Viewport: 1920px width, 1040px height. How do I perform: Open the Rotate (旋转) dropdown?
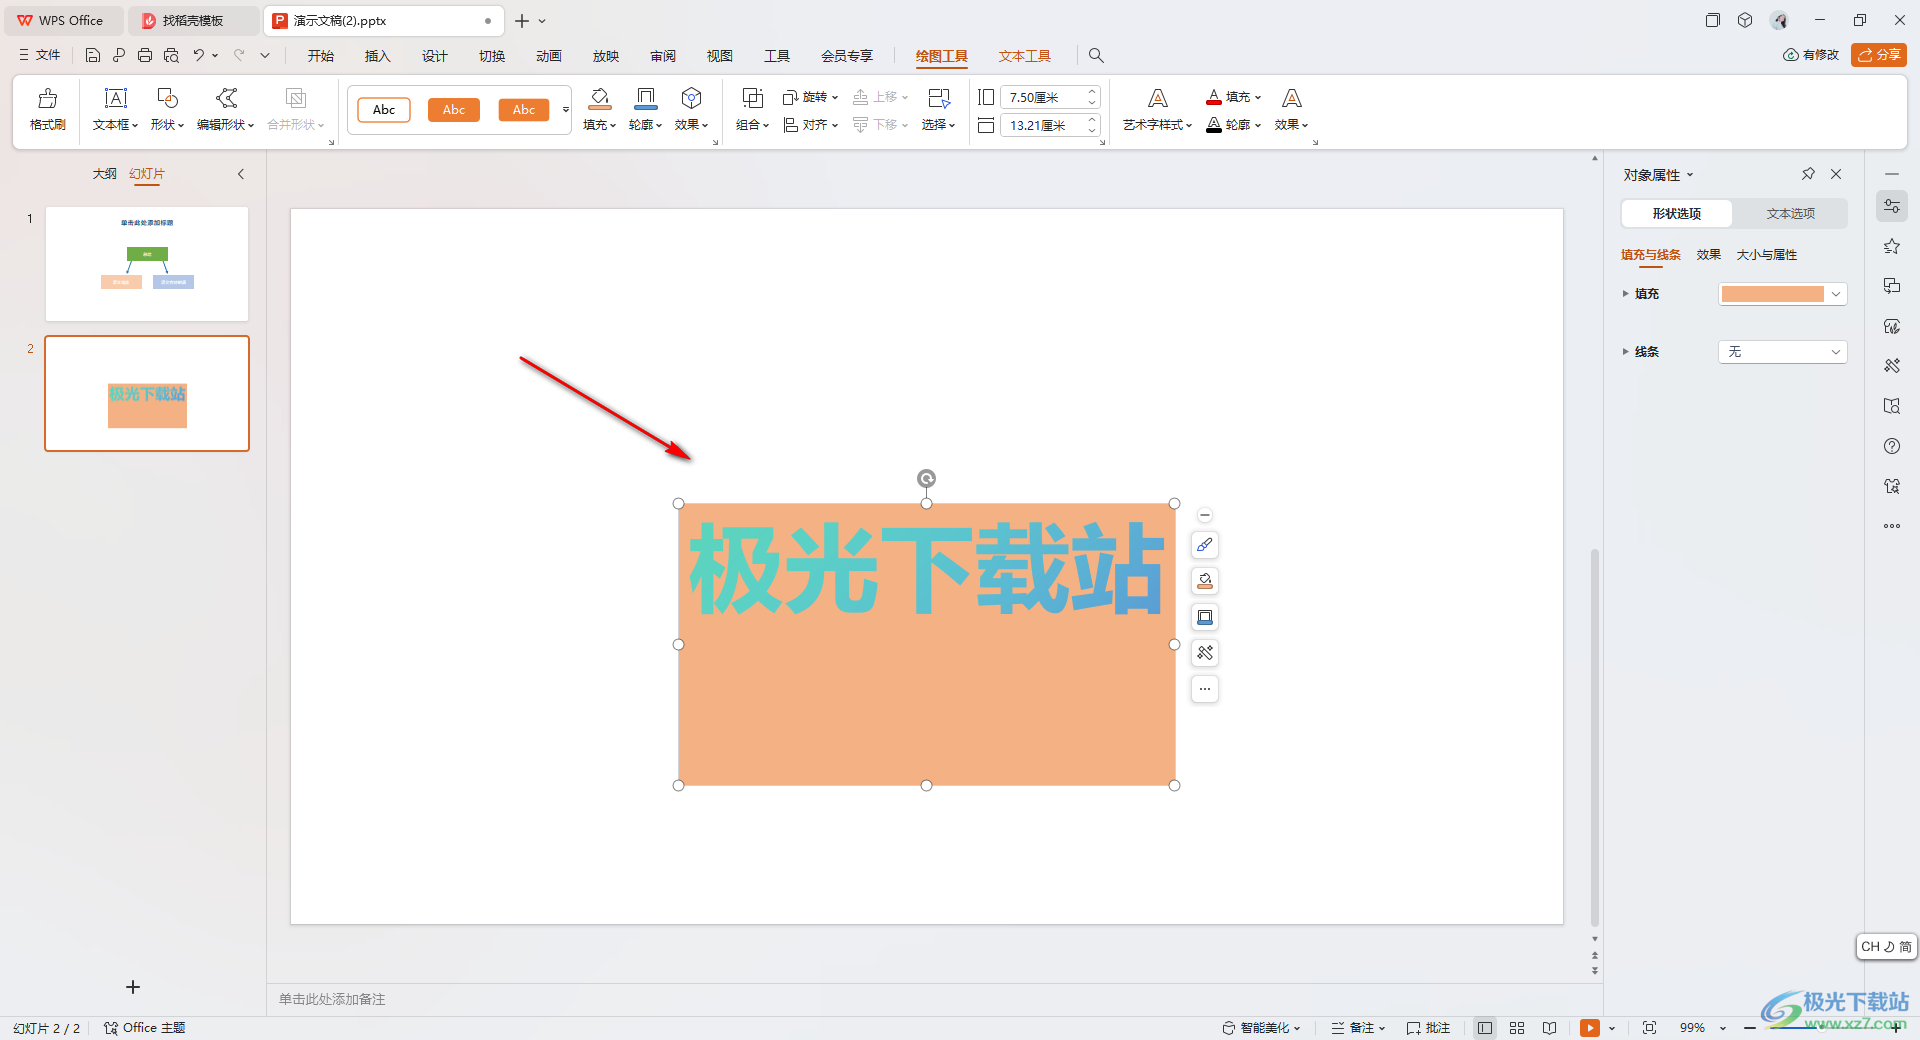[811, 97]
